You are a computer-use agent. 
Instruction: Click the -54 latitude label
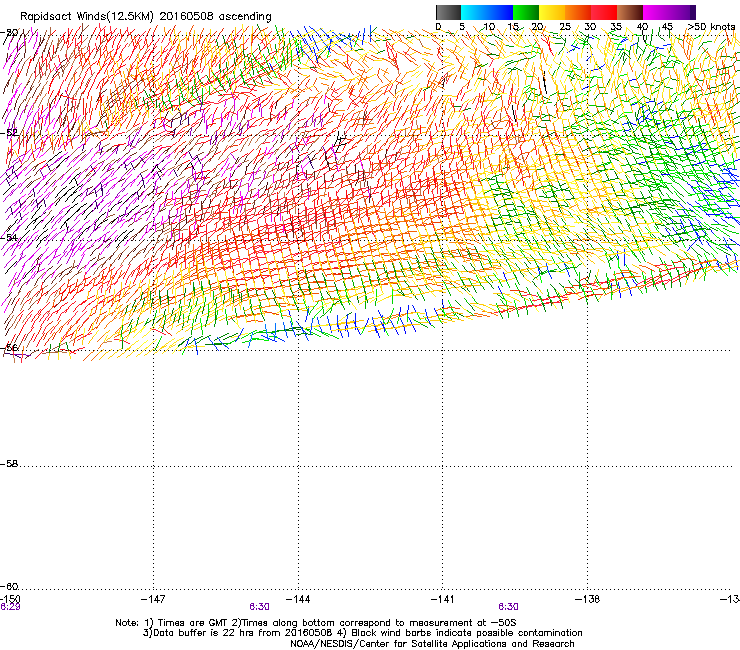[x=9, y=237]
